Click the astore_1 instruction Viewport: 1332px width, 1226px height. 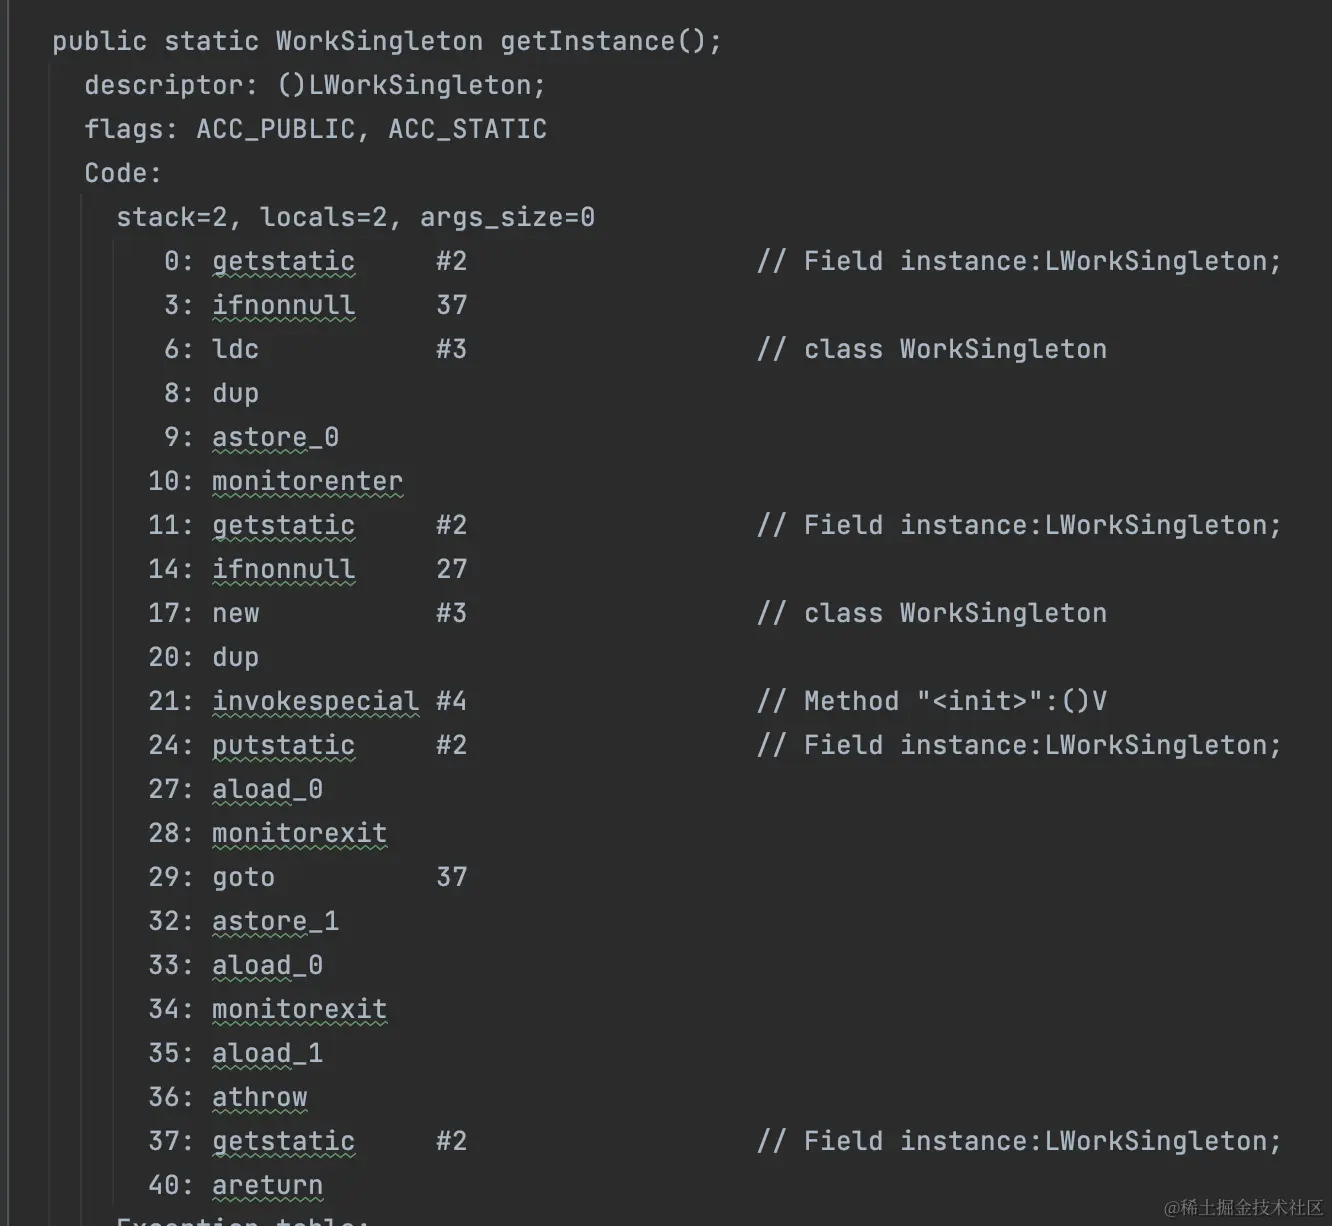(x=275, y=921)
